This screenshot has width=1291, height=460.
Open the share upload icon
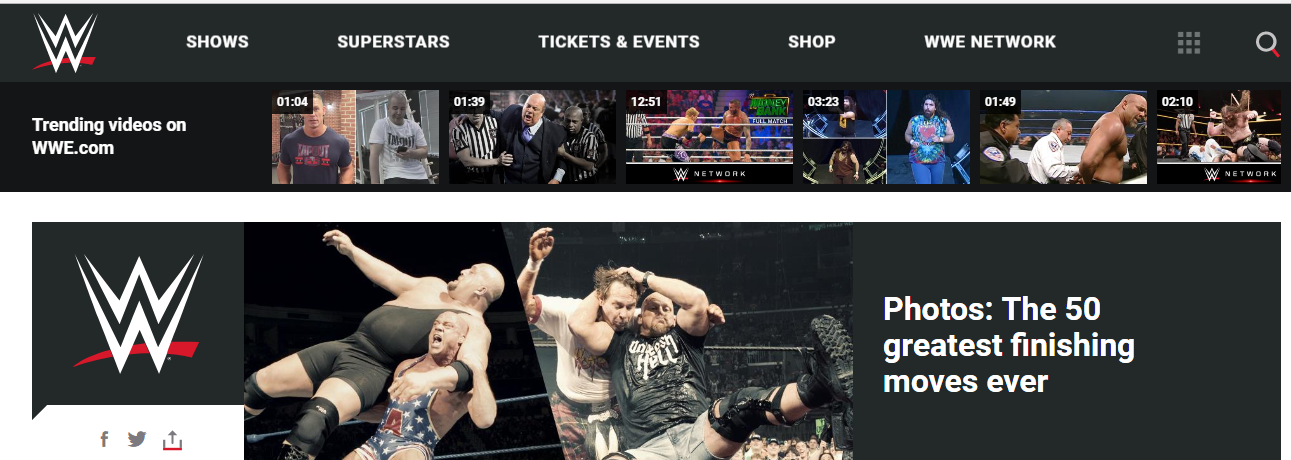172,439
